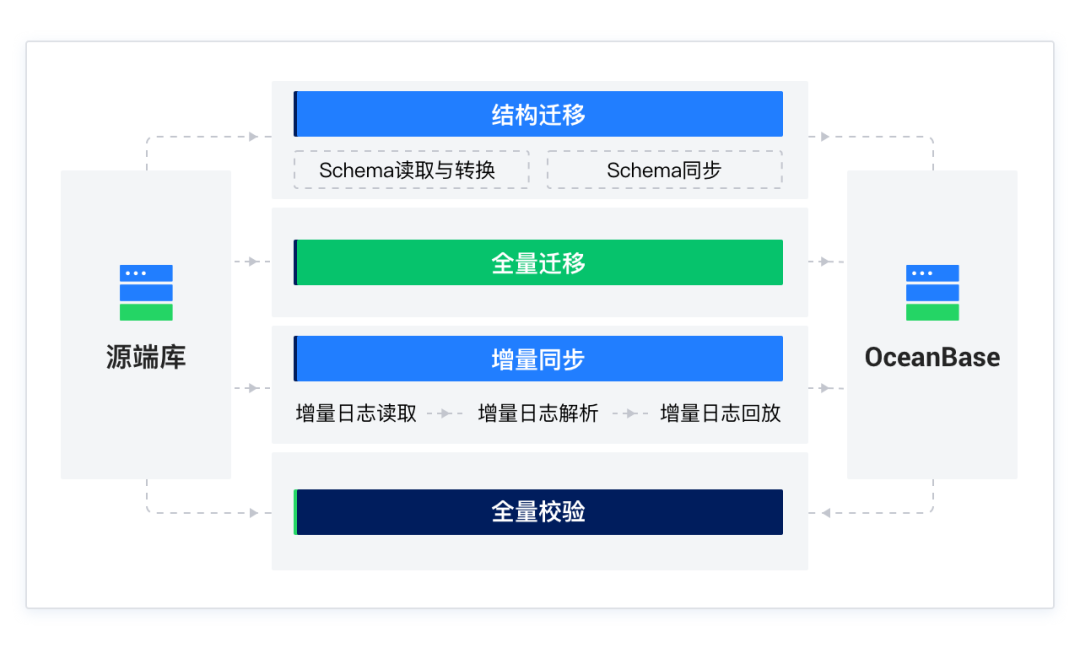Click the arrow between 增量日志读取 and 增量日志解析
1080x648 pixels.
pos(446,413)
